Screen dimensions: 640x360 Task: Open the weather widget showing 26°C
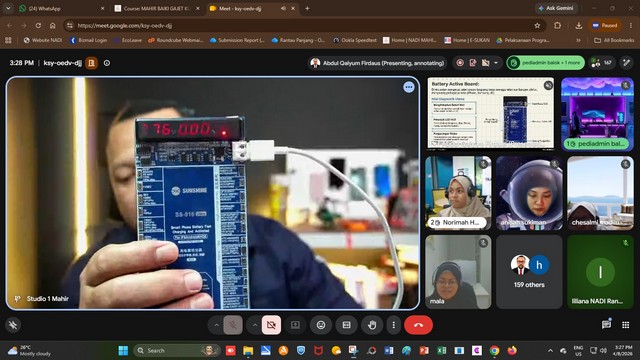click(x=29, y=350)
